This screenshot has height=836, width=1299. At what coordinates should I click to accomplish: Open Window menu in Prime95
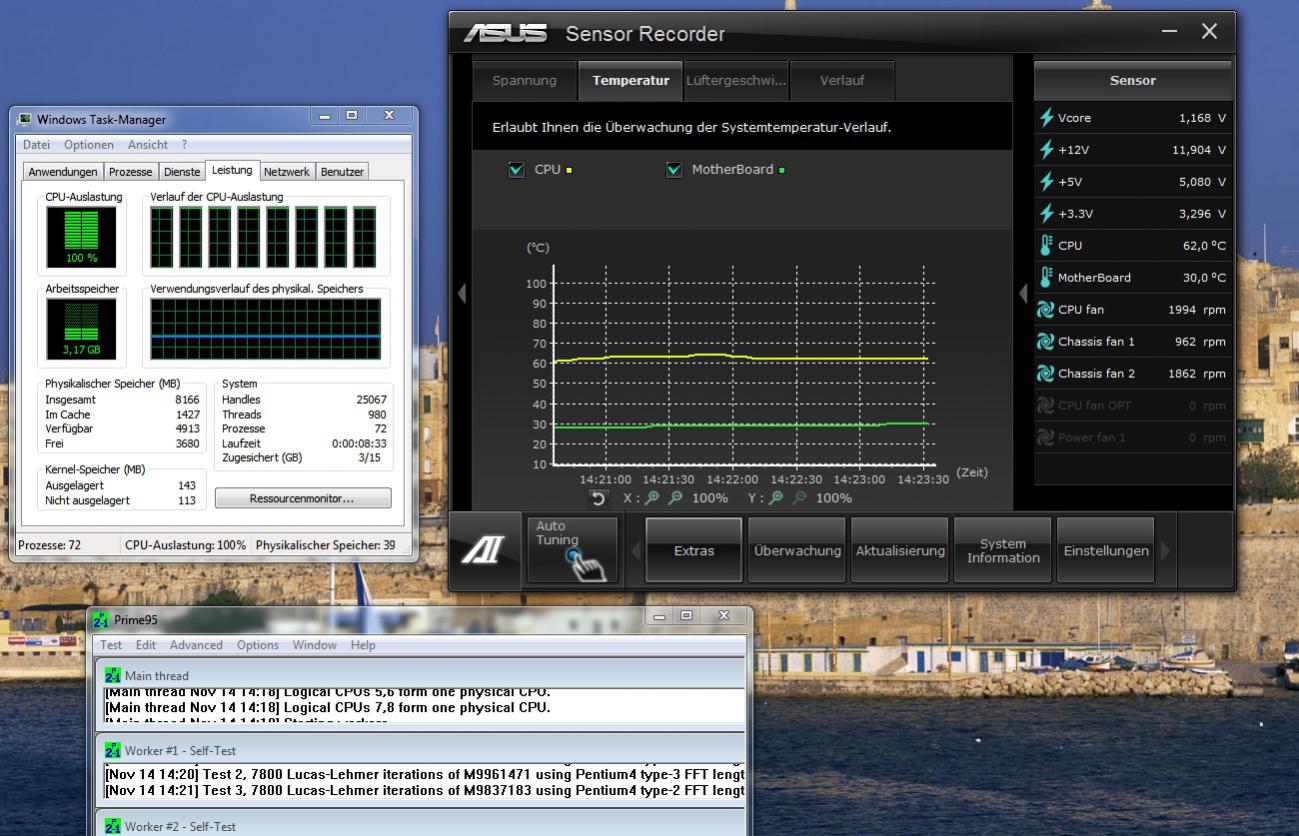[315, 645]
